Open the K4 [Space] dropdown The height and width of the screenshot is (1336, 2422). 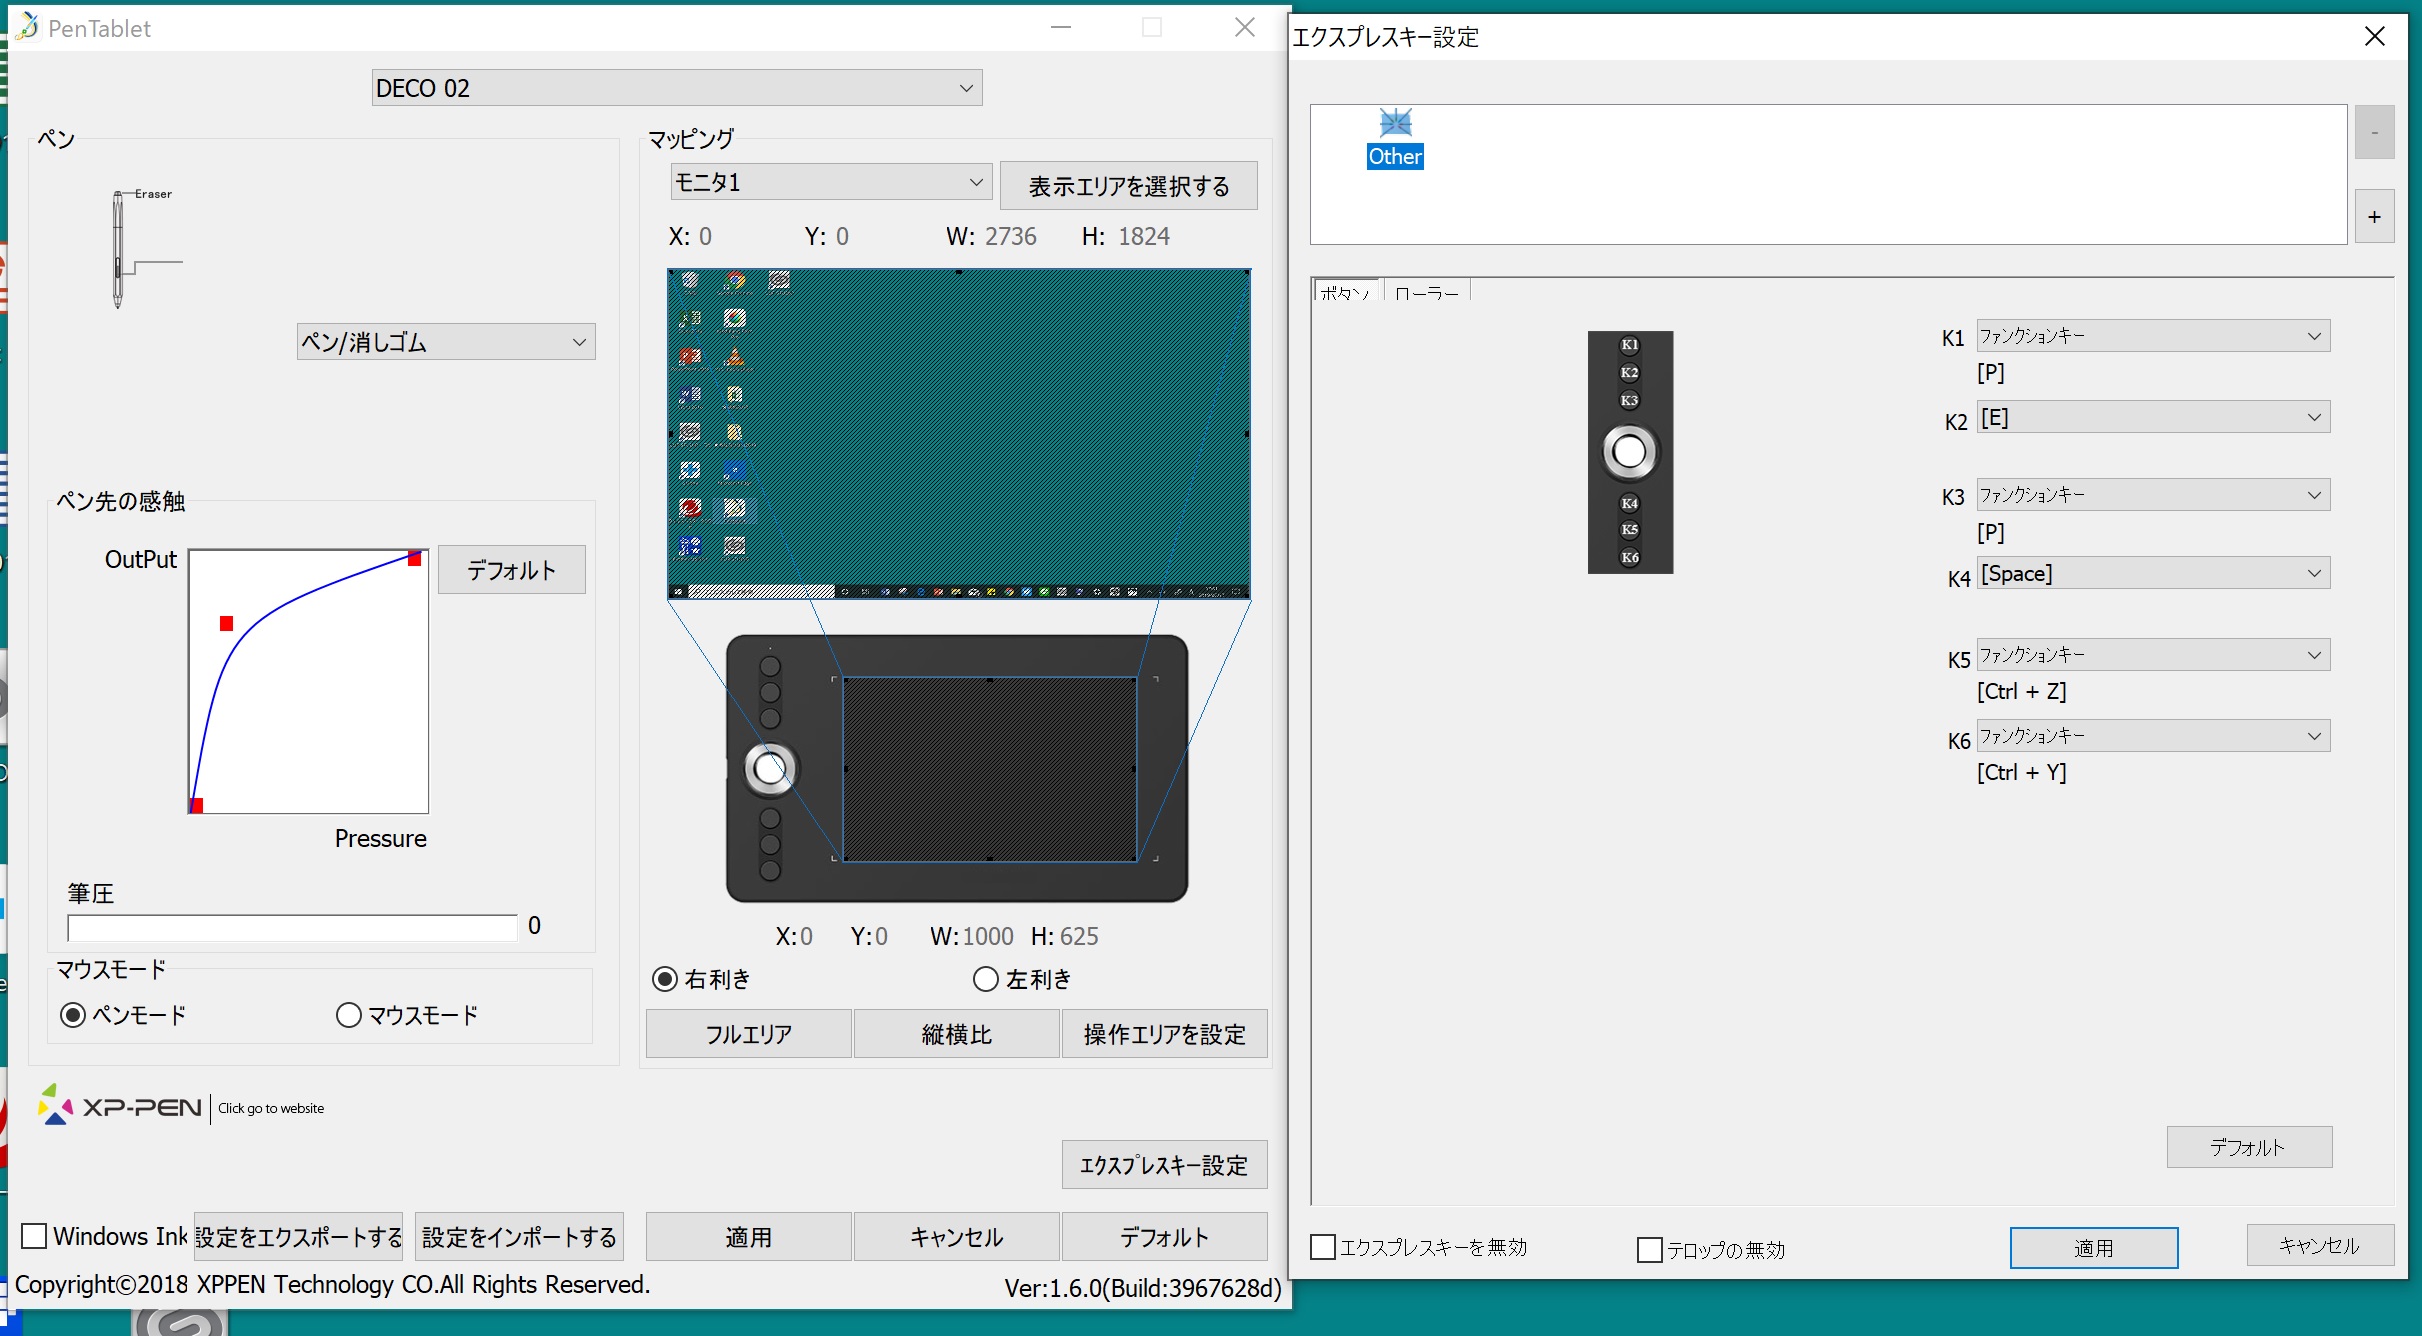(2153, 573)
